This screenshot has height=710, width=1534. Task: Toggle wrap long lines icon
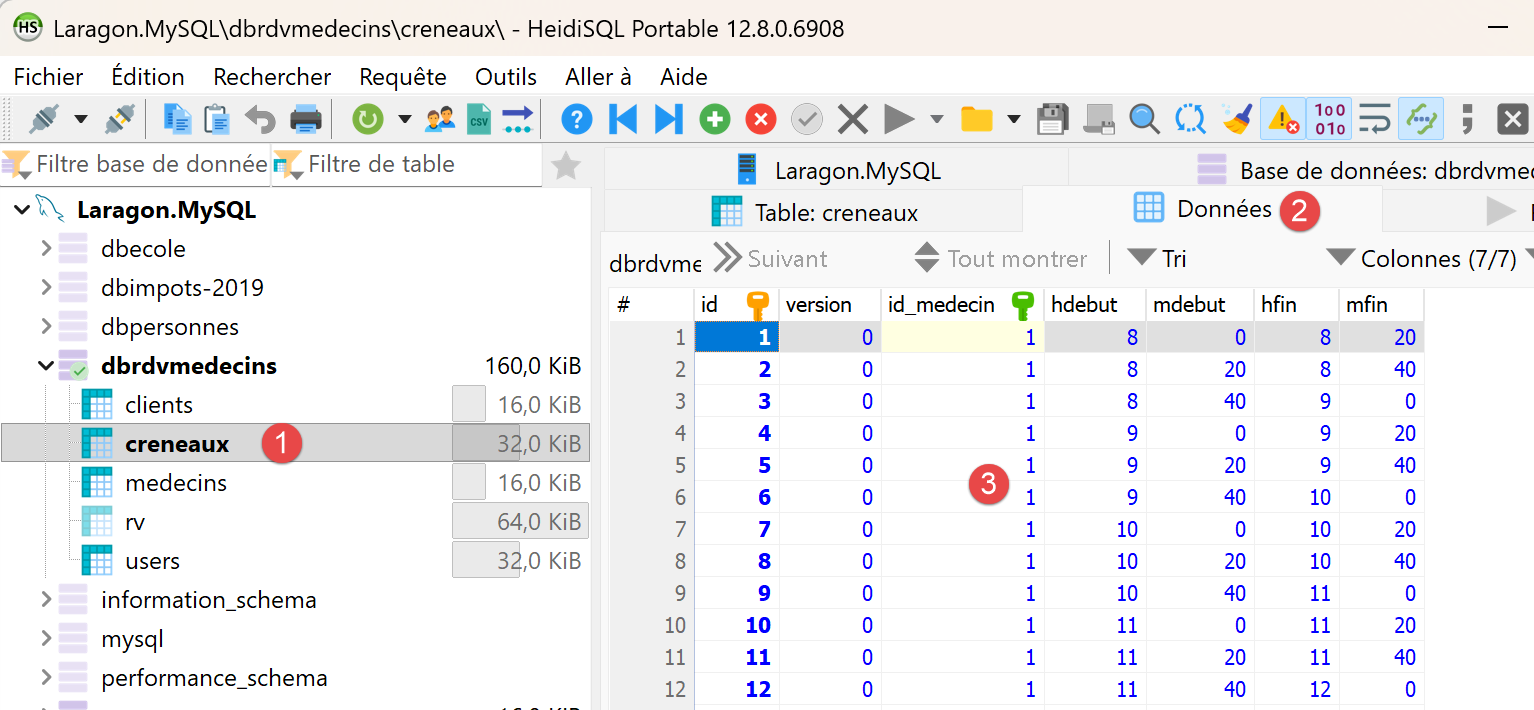point(1376,120)
